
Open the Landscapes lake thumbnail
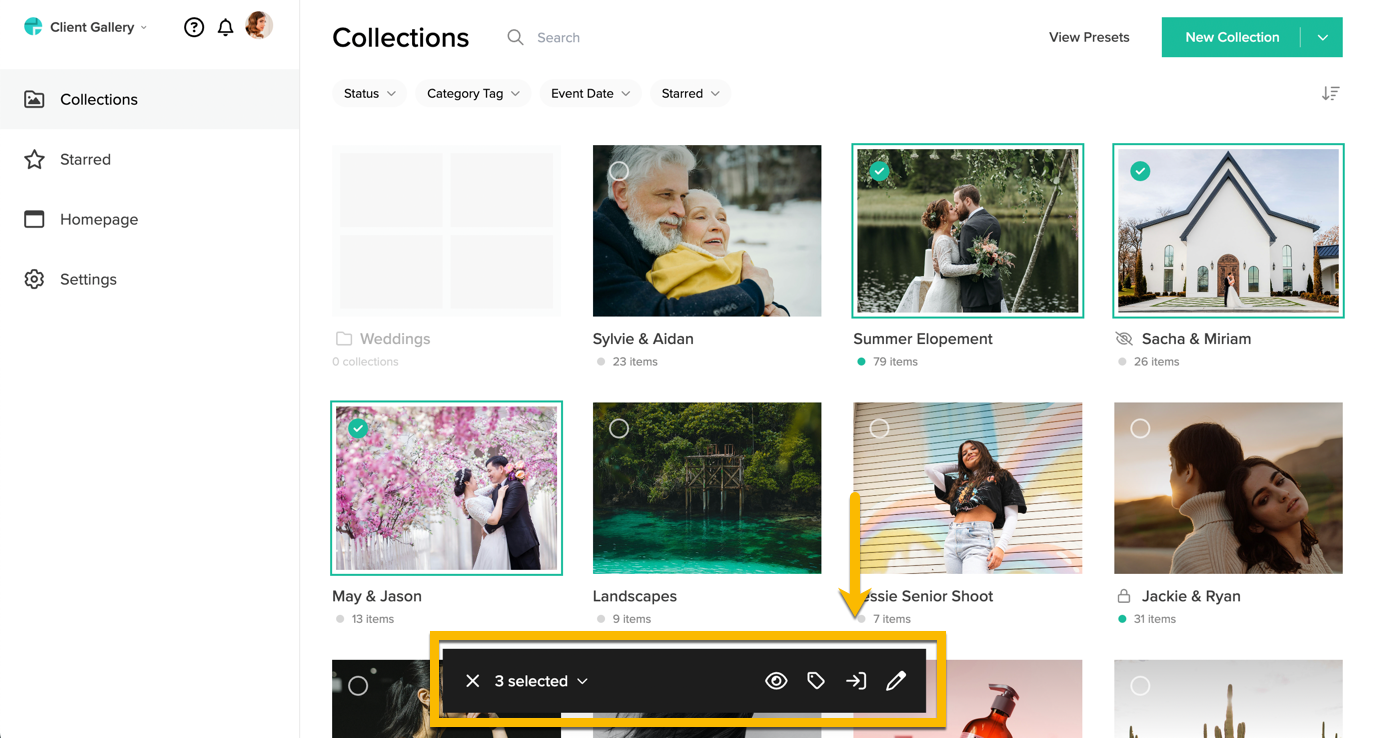coord(707,488)
